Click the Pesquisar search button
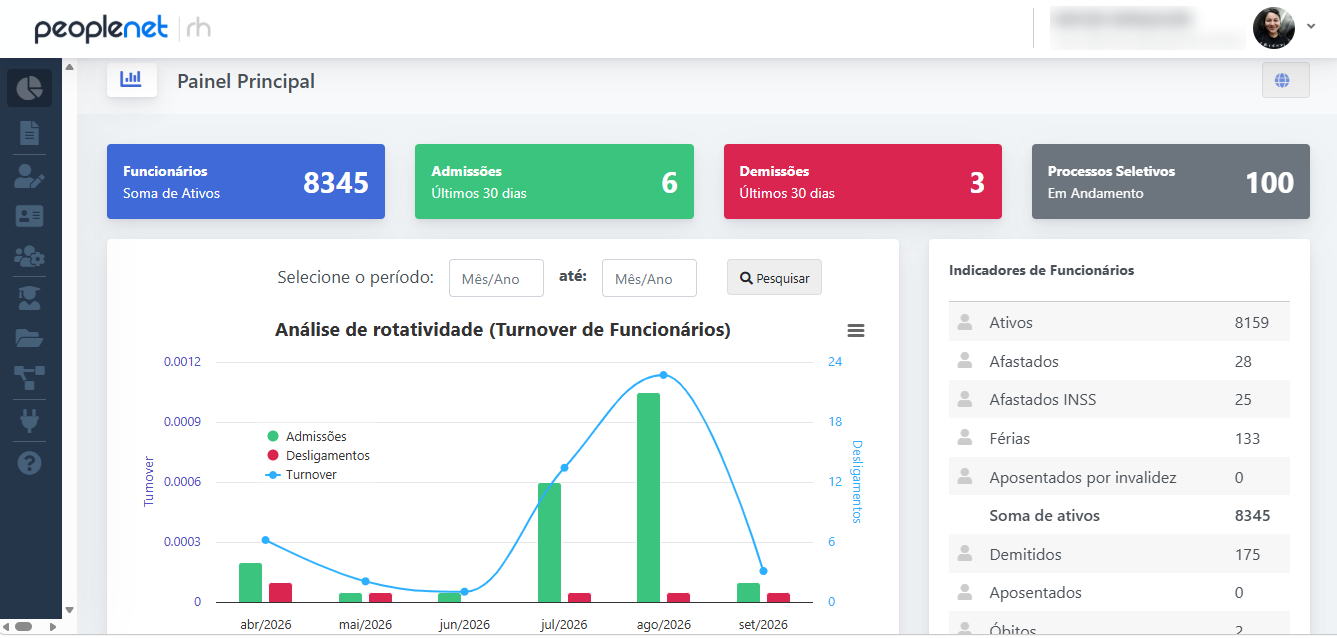This screenshot has height=638, width=1337. (x=774, y=278)
